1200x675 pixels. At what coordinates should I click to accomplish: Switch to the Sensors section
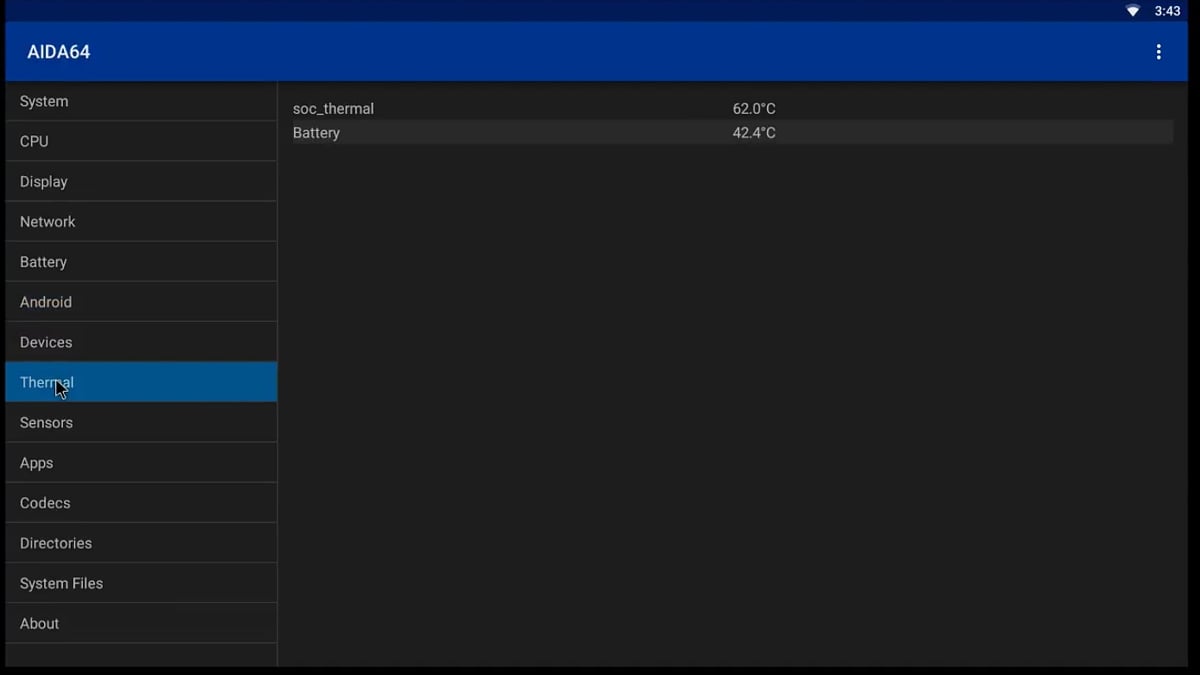click(x=140, y=422)
